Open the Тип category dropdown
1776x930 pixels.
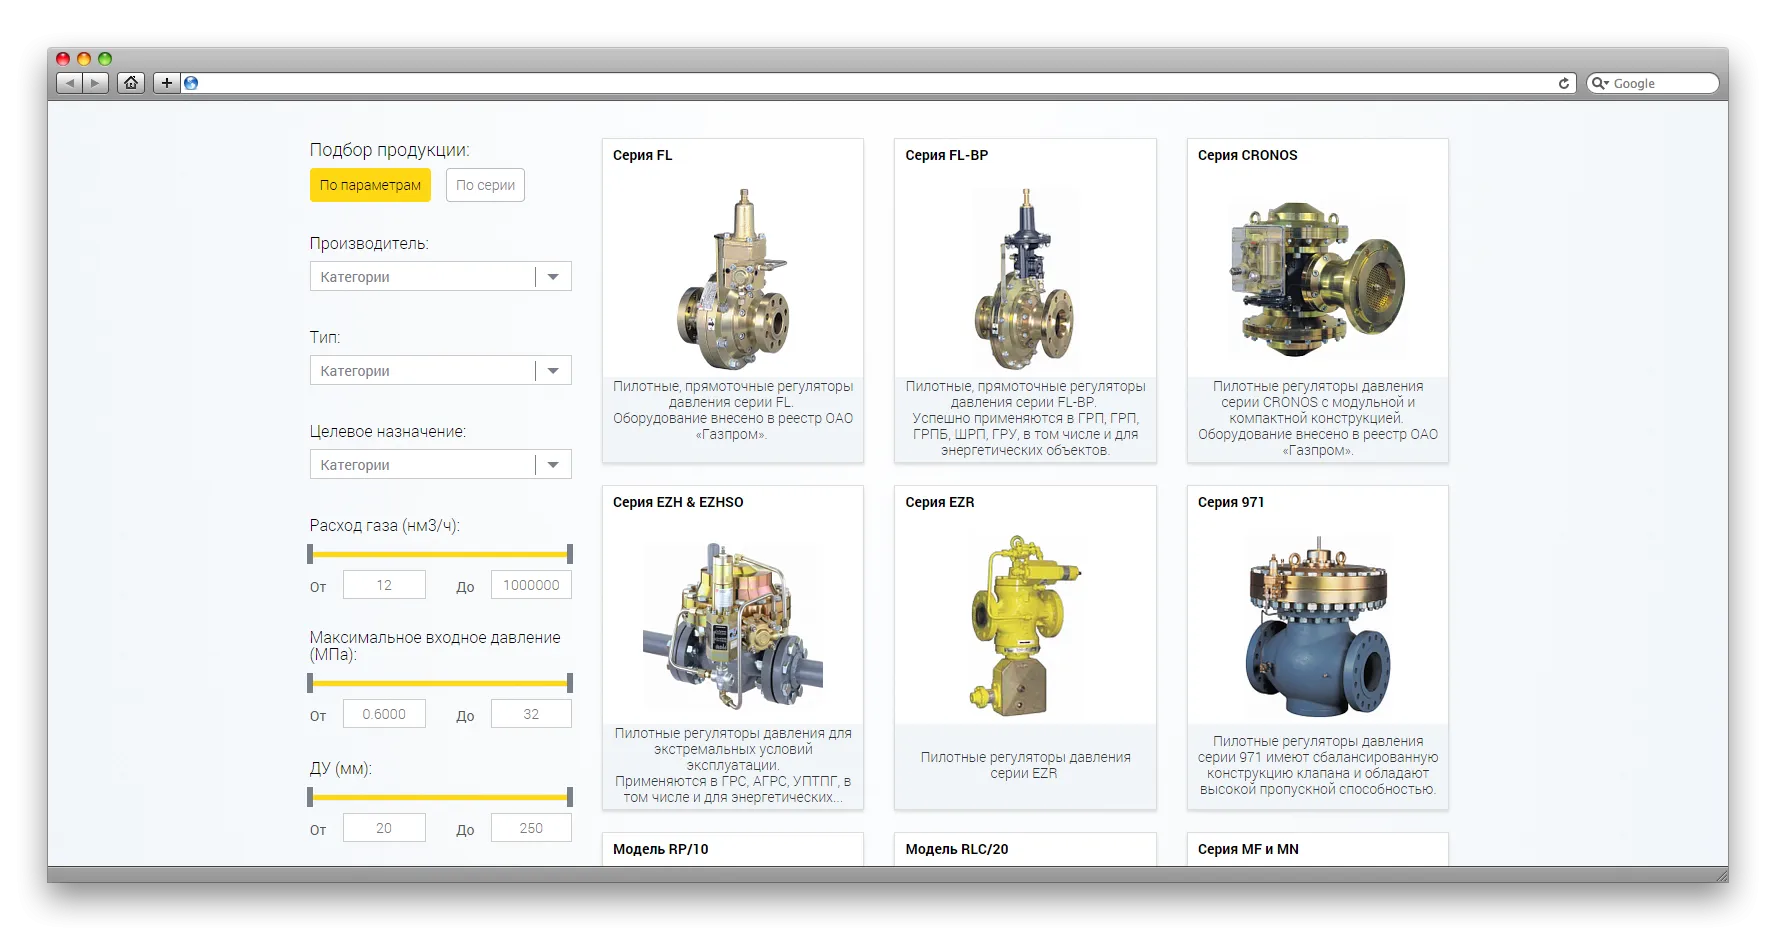(441, 371)
